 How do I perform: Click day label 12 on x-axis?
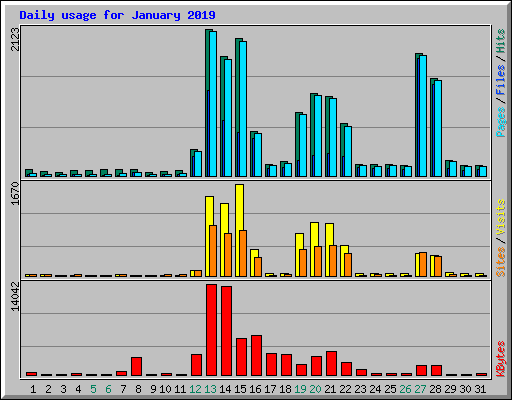(x=195, y=389)
